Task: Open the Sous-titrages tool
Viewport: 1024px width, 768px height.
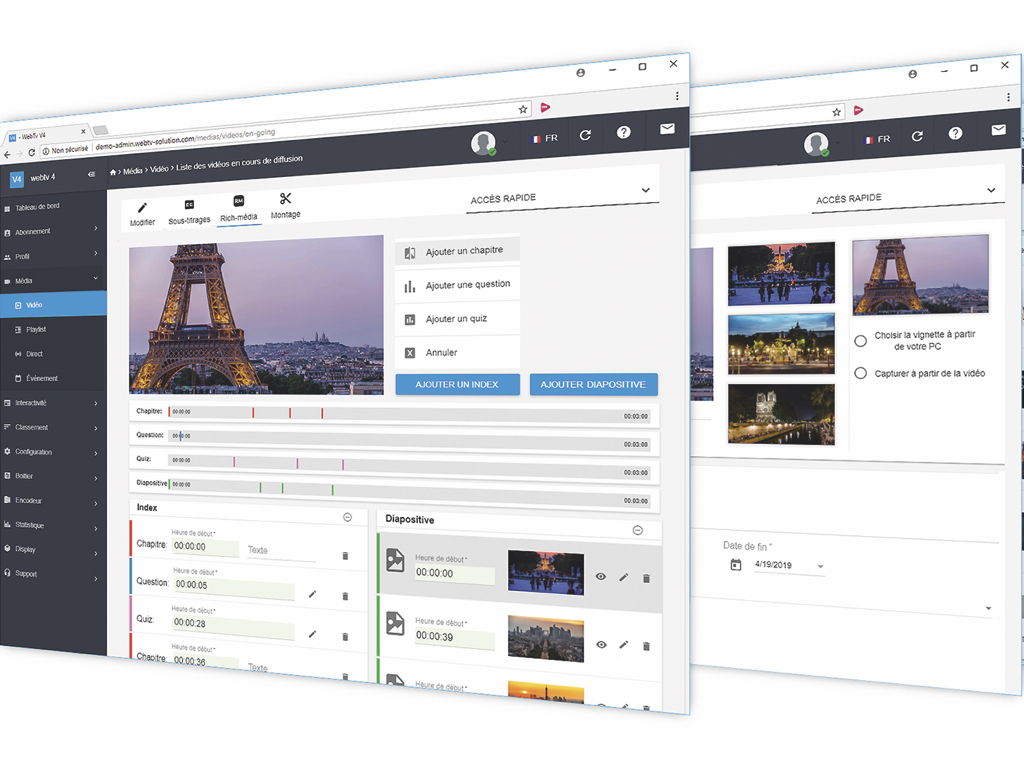Action: pos(189,206)
